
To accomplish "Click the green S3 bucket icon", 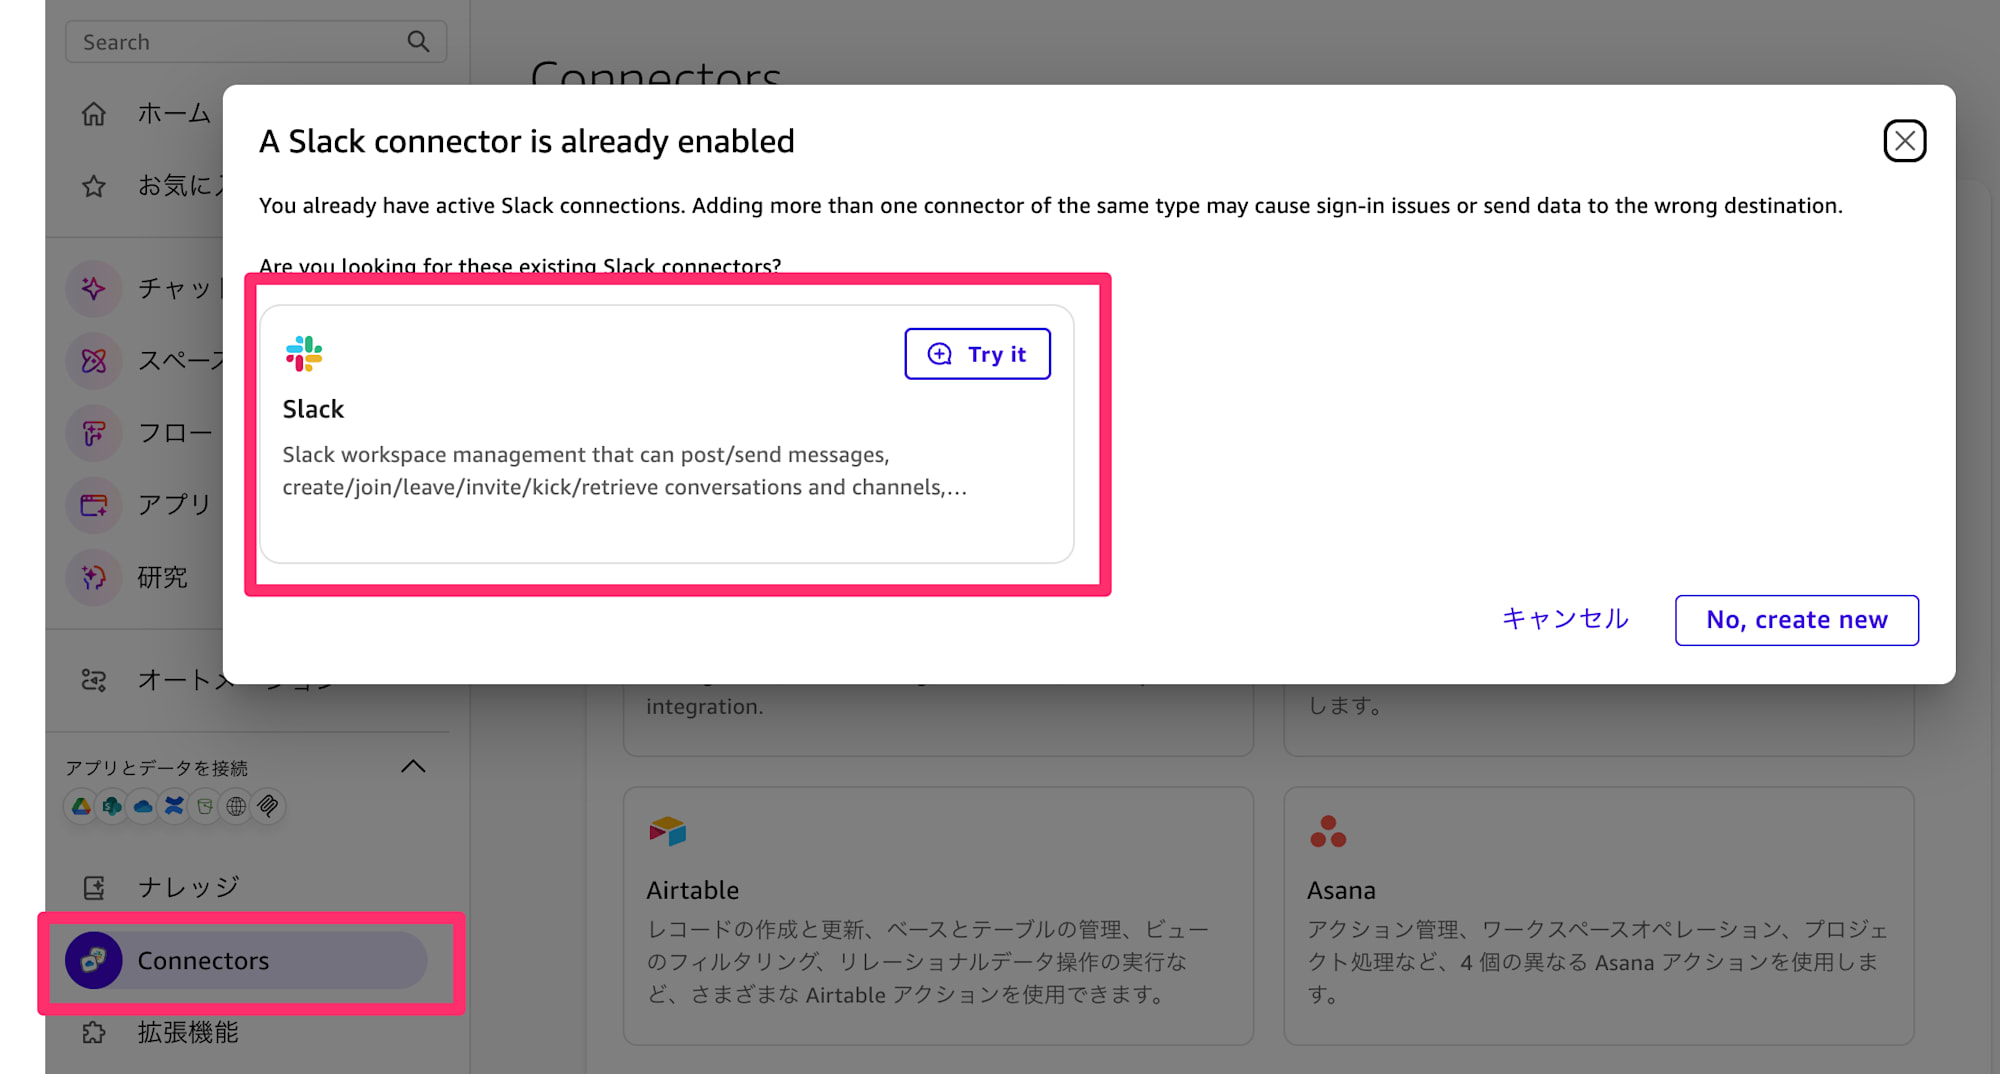I will pyautogui.click(x=205, y=806).
